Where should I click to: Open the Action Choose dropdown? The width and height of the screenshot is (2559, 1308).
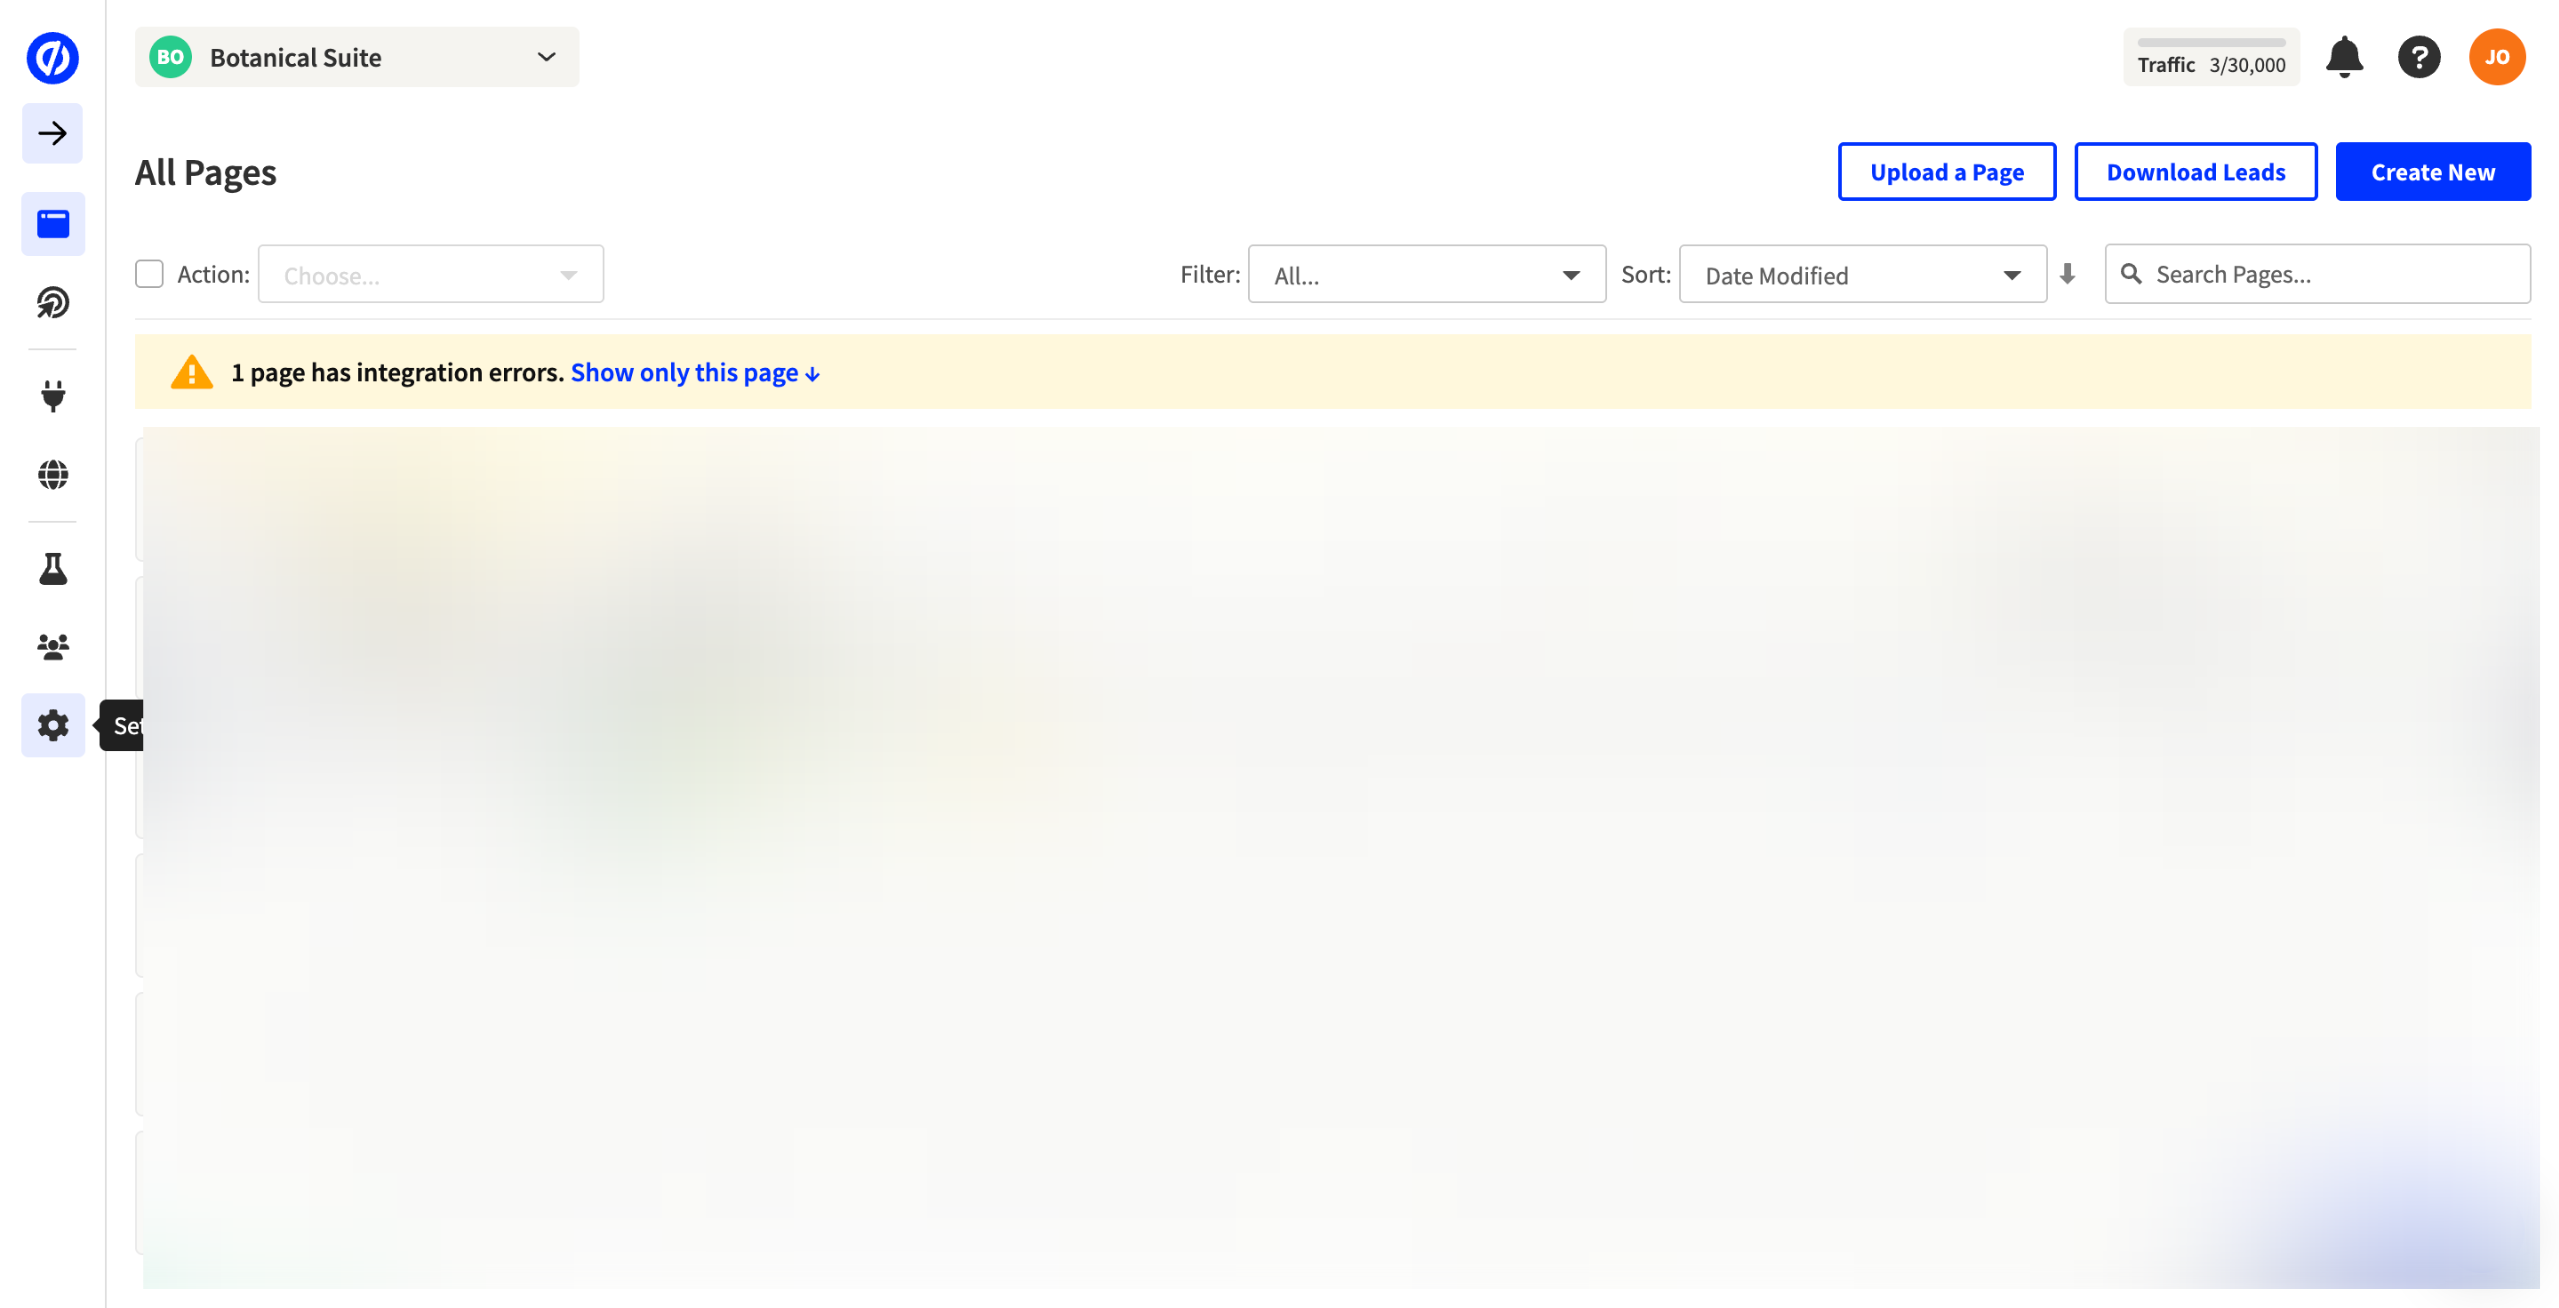[430, 275]
